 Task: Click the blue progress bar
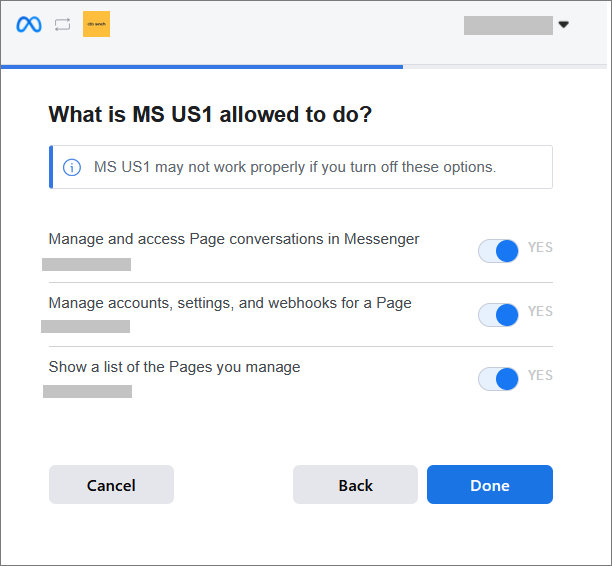click(x=202, y=67)
